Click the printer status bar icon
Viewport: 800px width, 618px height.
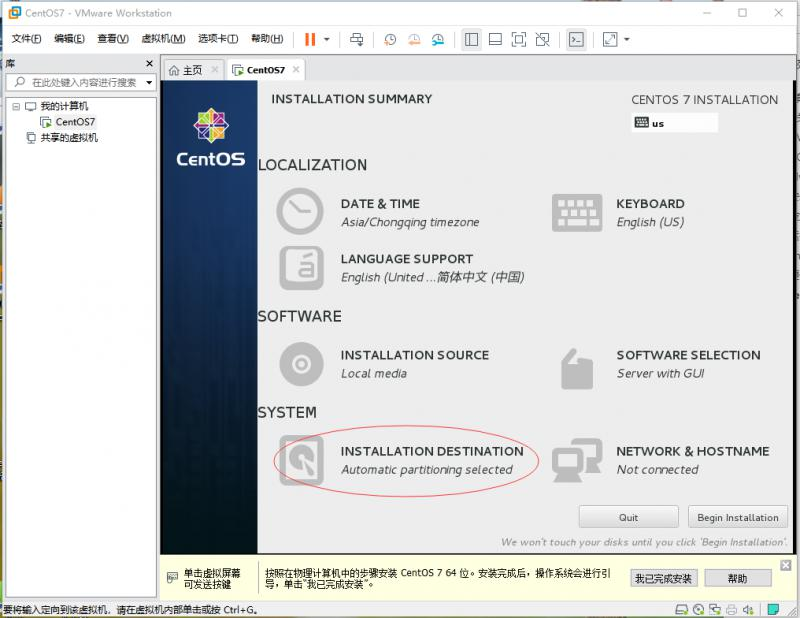tap(732, 609)
